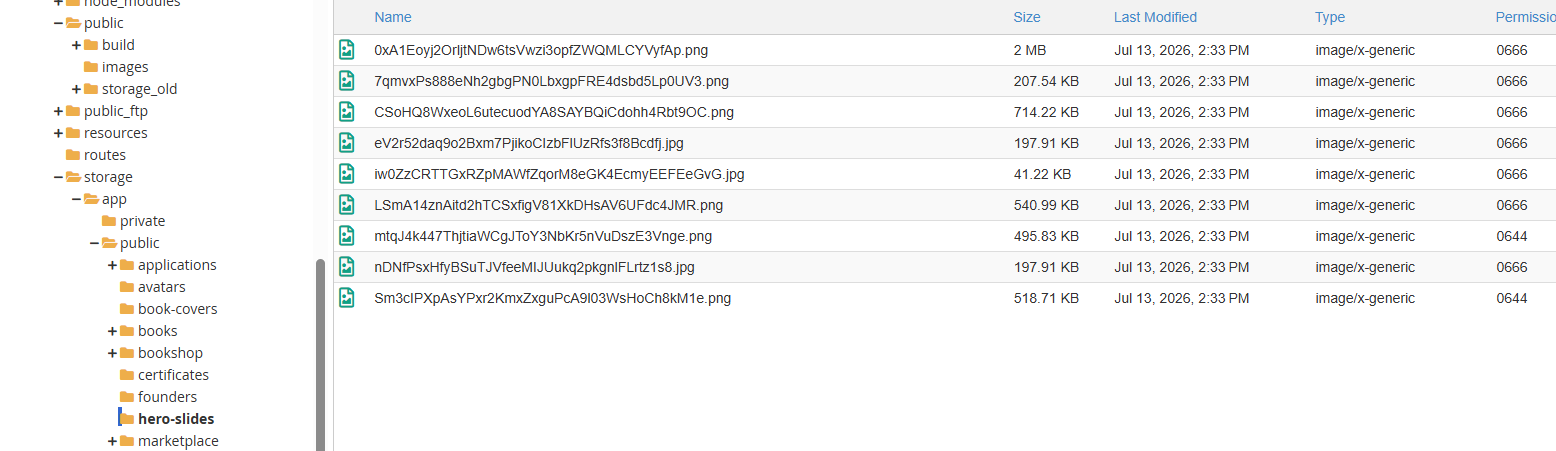The width and height of the screenshot is (1556, 451).
Task: Expand the bookshop folder node
Action: coord(113,353)
